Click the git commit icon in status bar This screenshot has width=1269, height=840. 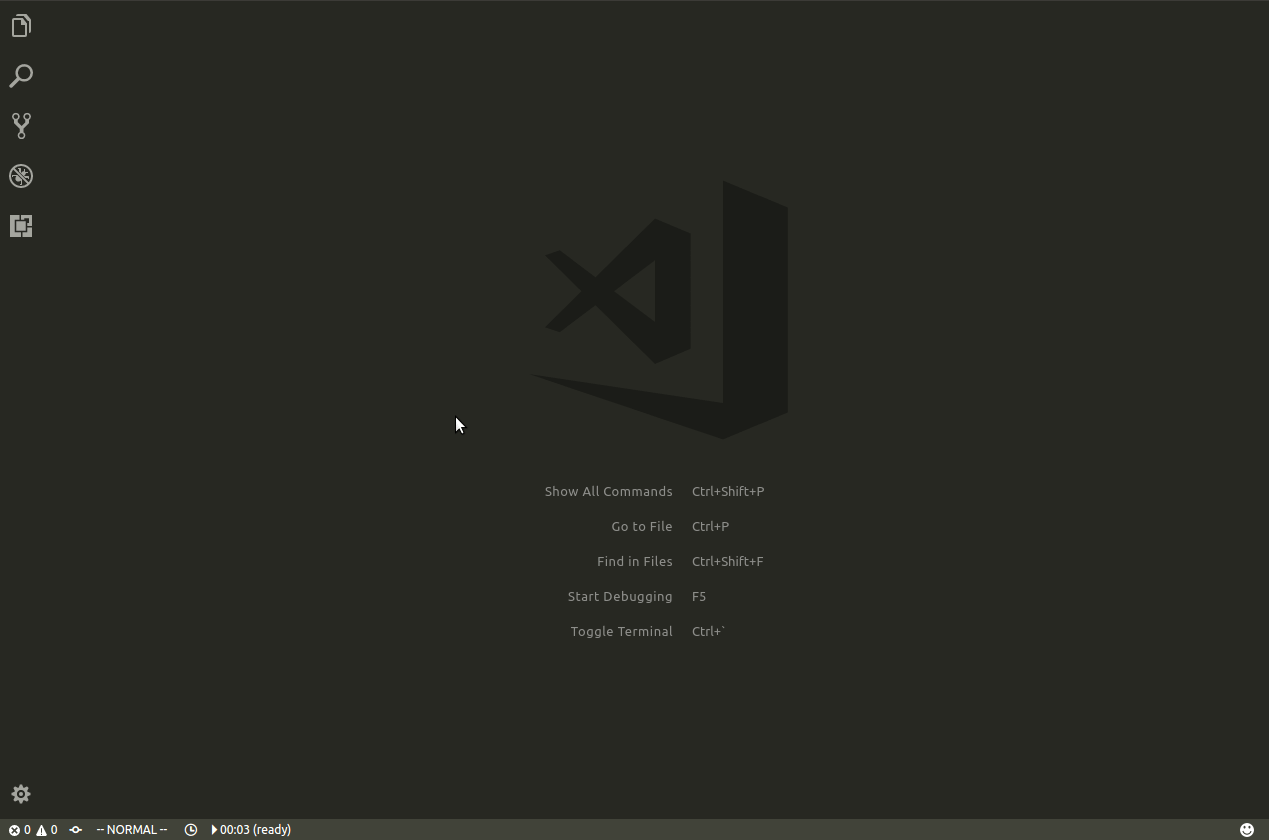(x=76, y=830)
